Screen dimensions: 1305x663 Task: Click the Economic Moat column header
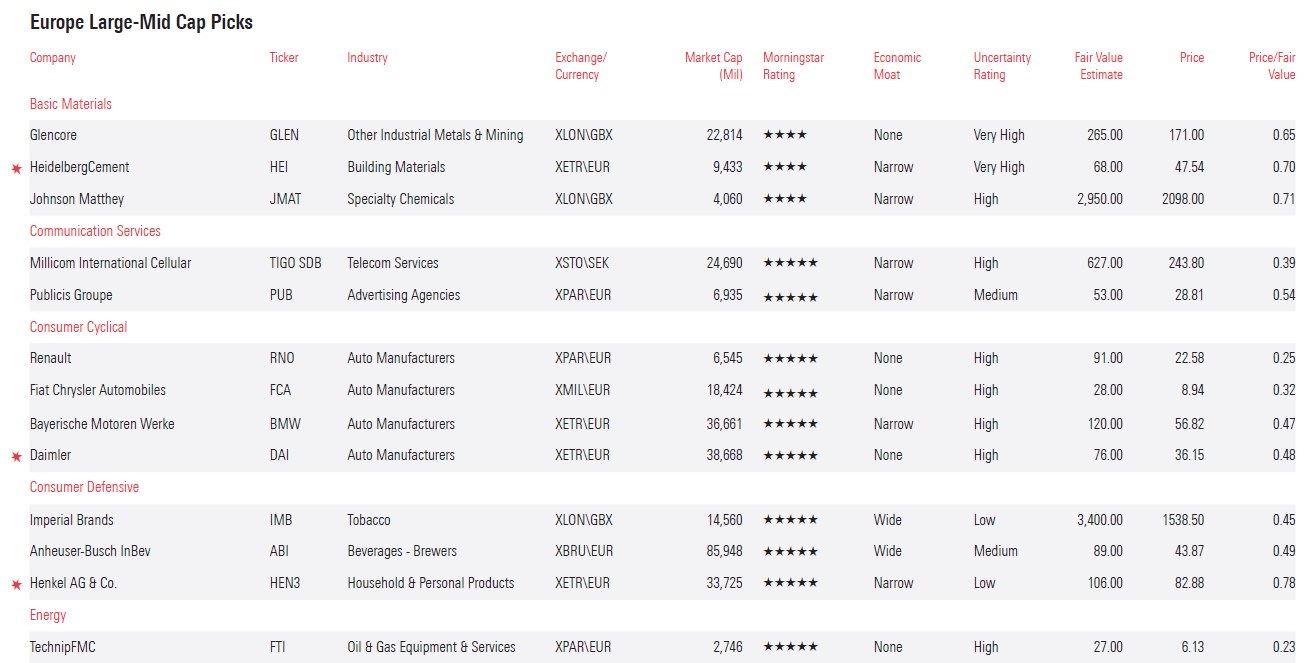click(x=897, y=66)
